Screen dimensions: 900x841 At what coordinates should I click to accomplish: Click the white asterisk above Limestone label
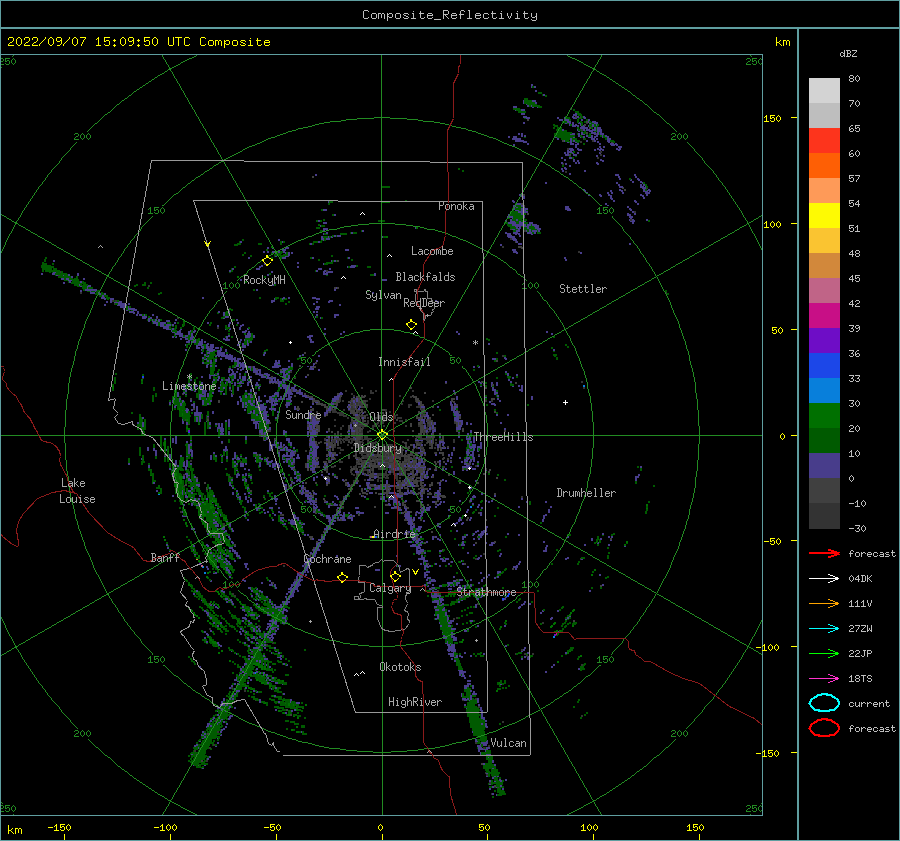[x=189, y=377]
